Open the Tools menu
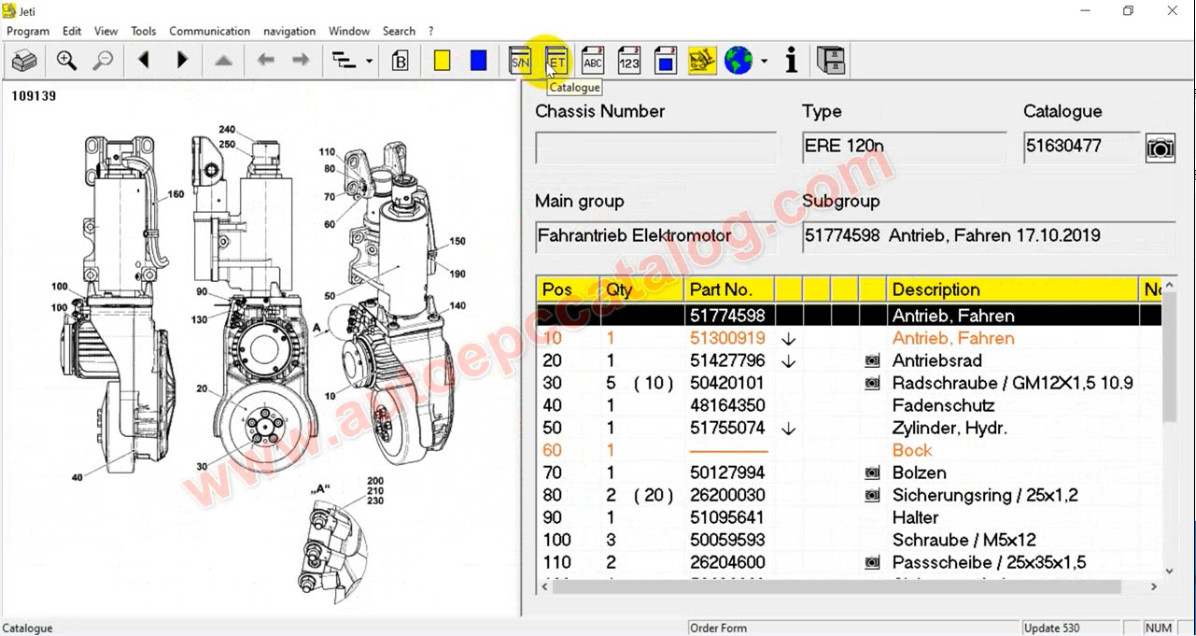 pyautogui.click(x=143, y=31)
